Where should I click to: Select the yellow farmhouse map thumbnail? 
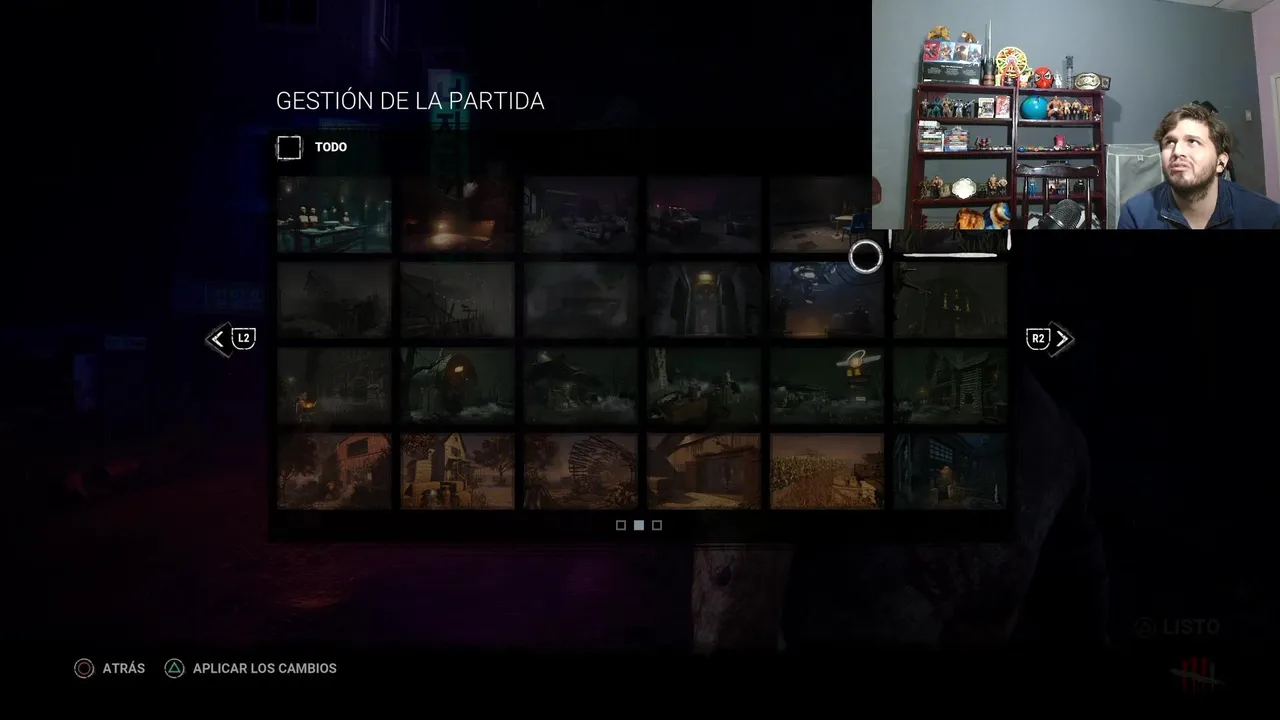pyautogui.click(x=457, y=471)
